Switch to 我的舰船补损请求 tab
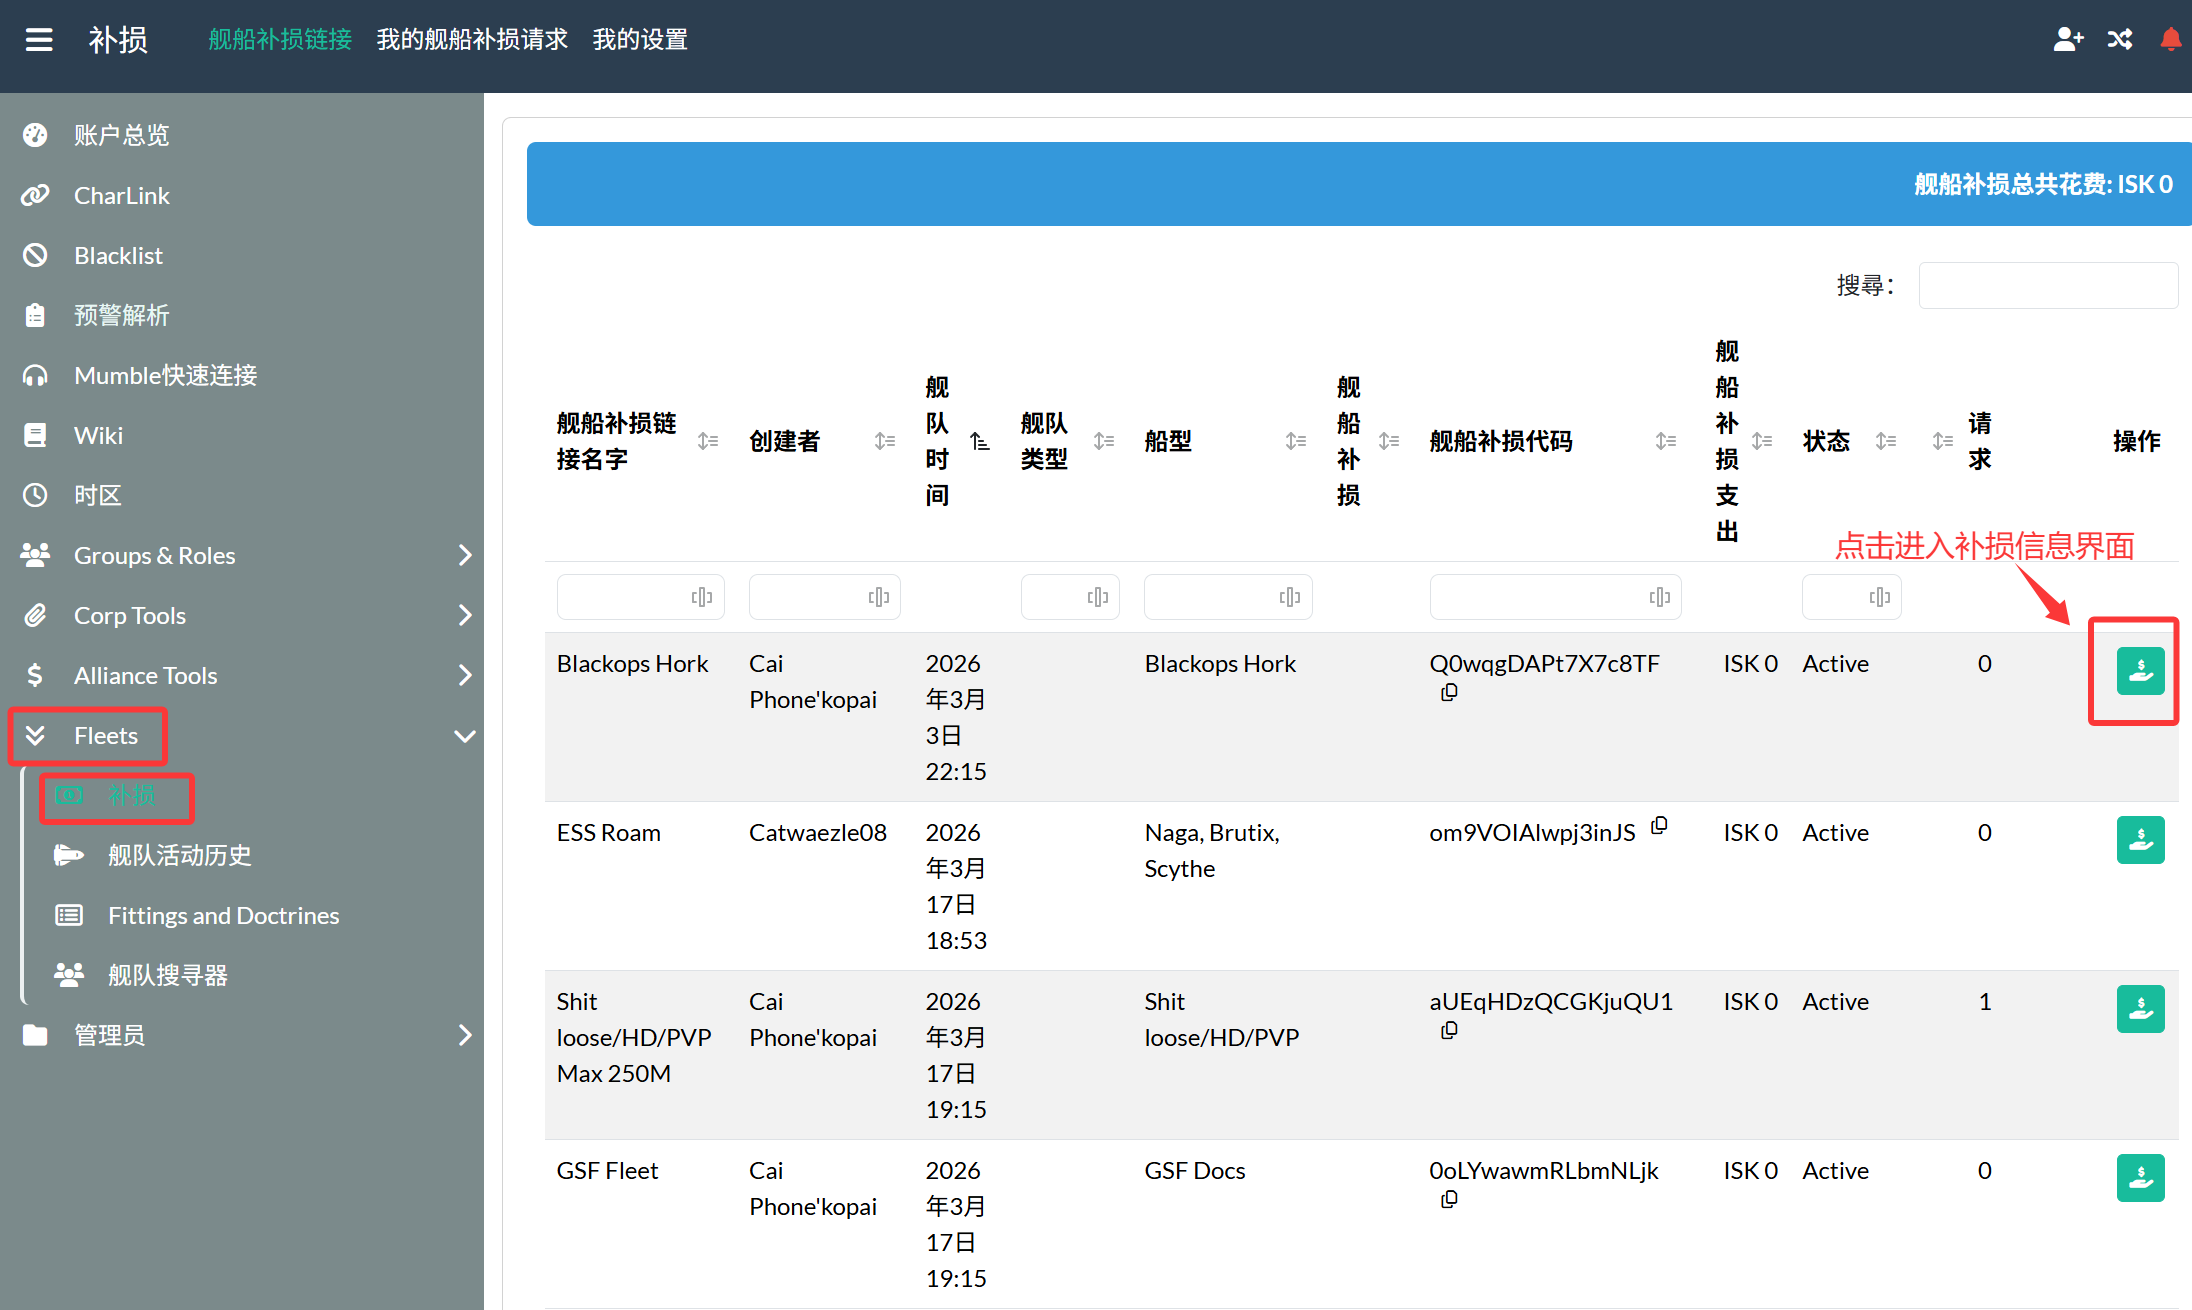This screenshot has height=1310, width=2192. (x=472, y=40)
